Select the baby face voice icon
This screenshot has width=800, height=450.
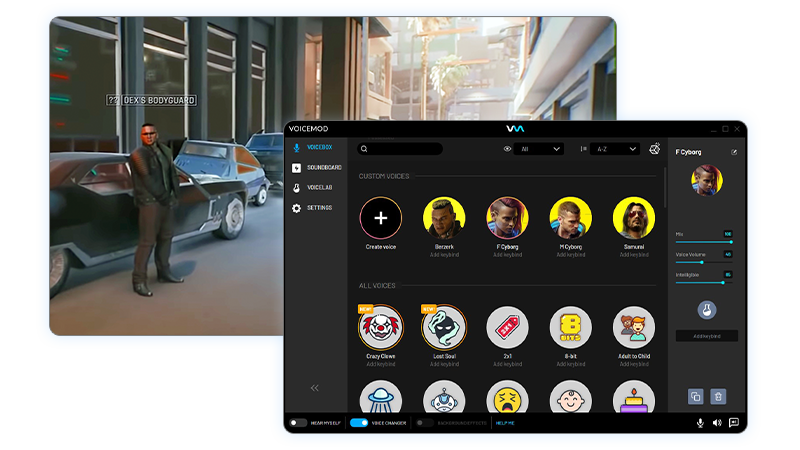(570, 397)
